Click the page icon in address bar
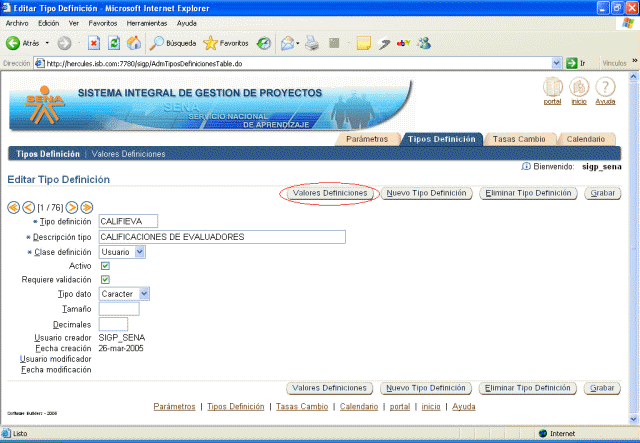Viewport: 640px width, 443px height. 40,63
